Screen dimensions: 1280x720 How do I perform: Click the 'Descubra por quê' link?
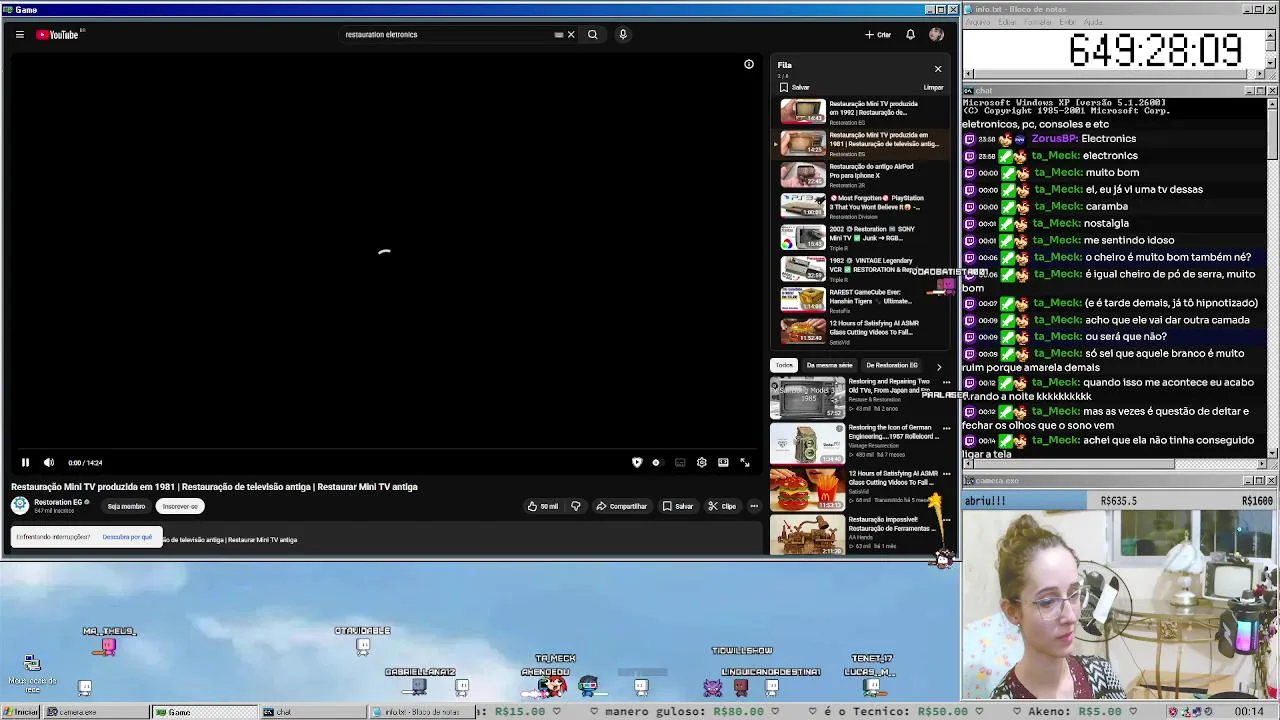(x=127, y=538)
